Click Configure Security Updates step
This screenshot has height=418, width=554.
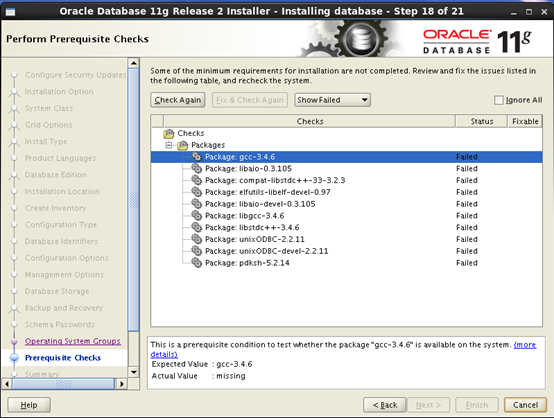click(75, 75)
